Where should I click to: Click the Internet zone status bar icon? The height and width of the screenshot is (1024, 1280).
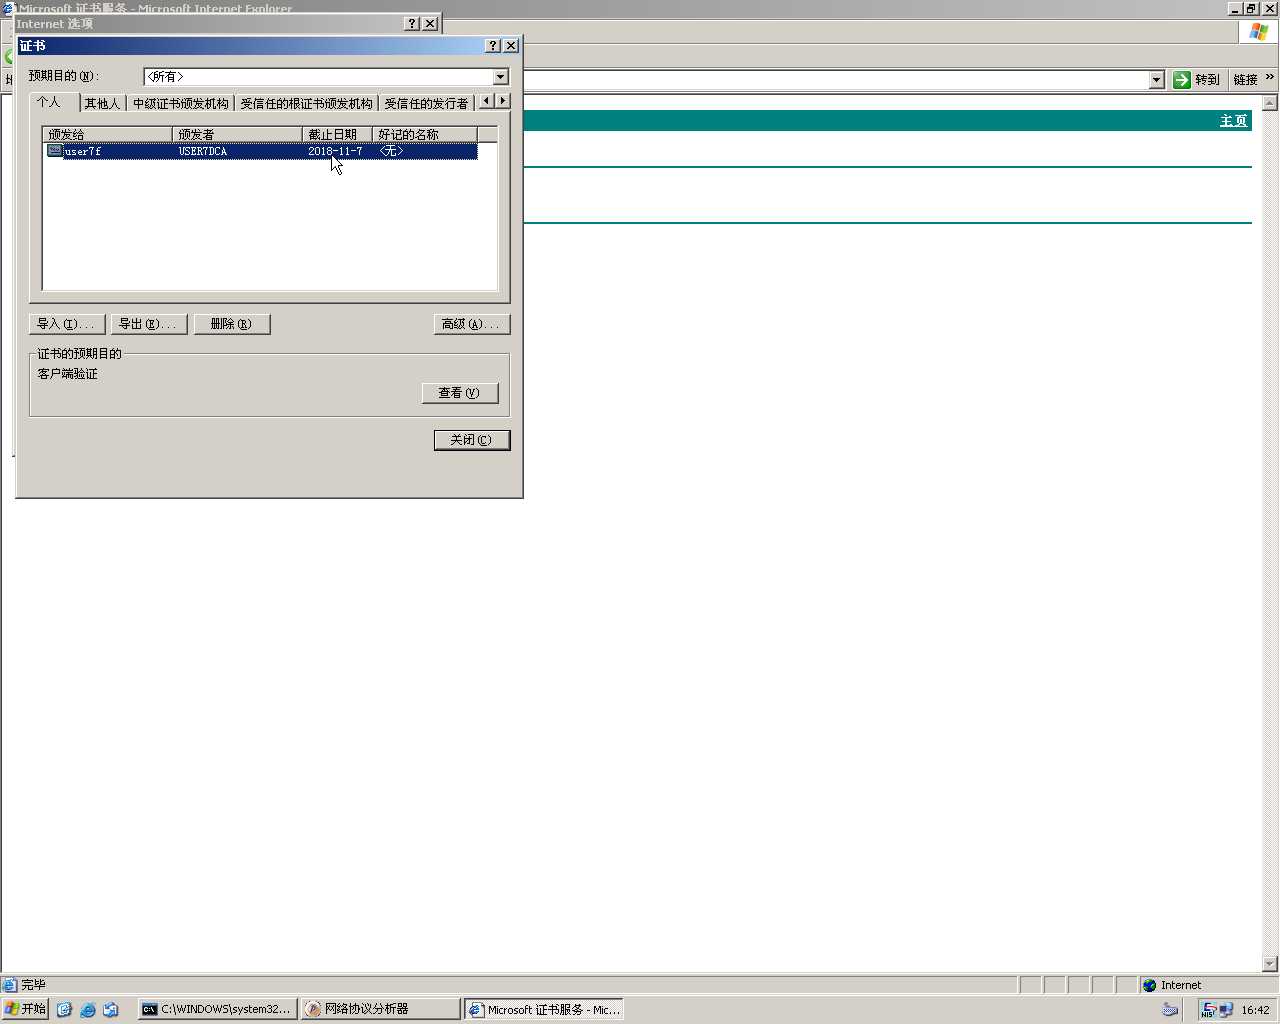(x=1150, y=985)
